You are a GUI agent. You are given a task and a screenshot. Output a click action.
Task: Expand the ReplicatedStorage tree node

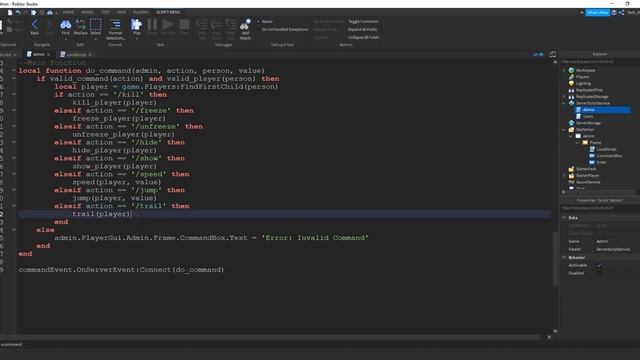coord(564,97)
